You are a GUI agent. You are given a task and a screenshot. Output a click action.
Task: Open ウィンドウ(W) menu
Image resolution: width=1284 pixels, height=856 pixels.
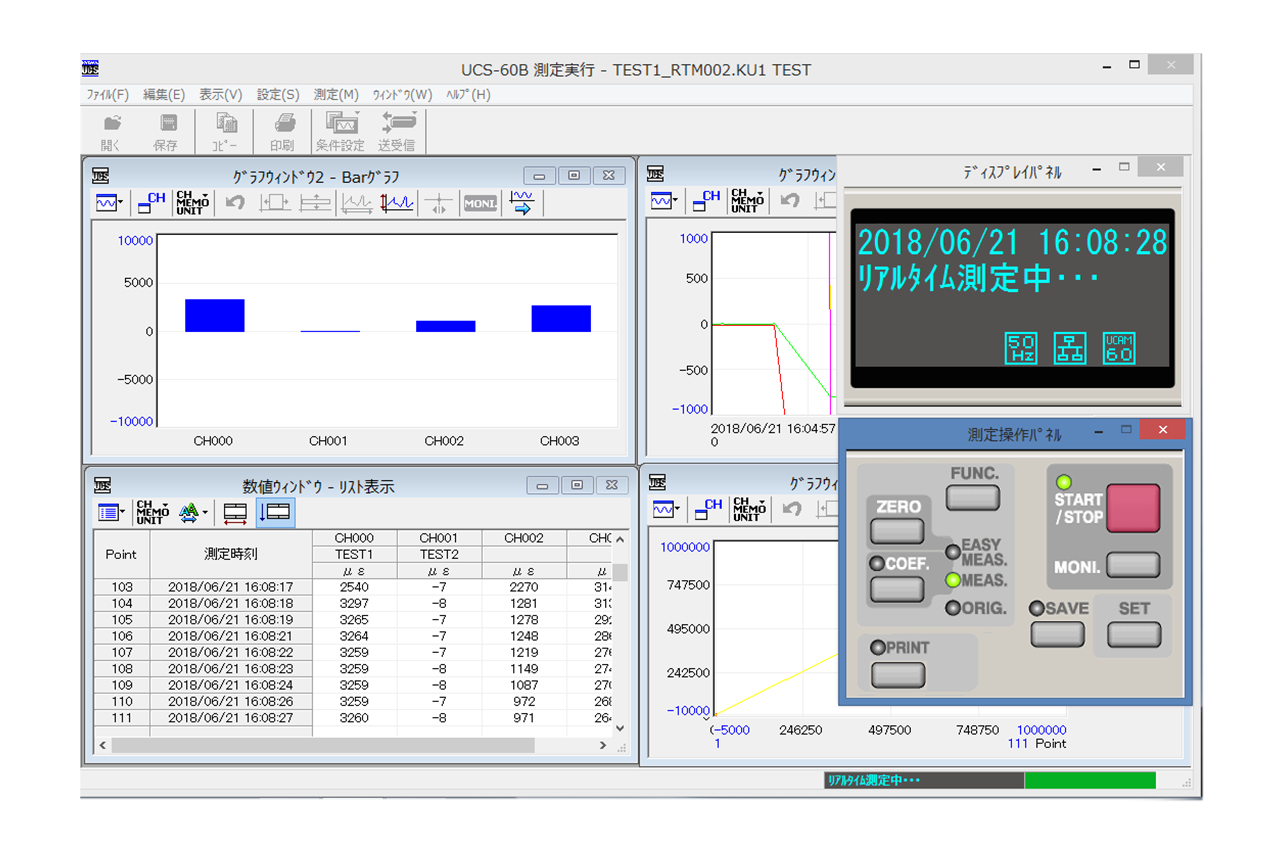pos(402,95)
